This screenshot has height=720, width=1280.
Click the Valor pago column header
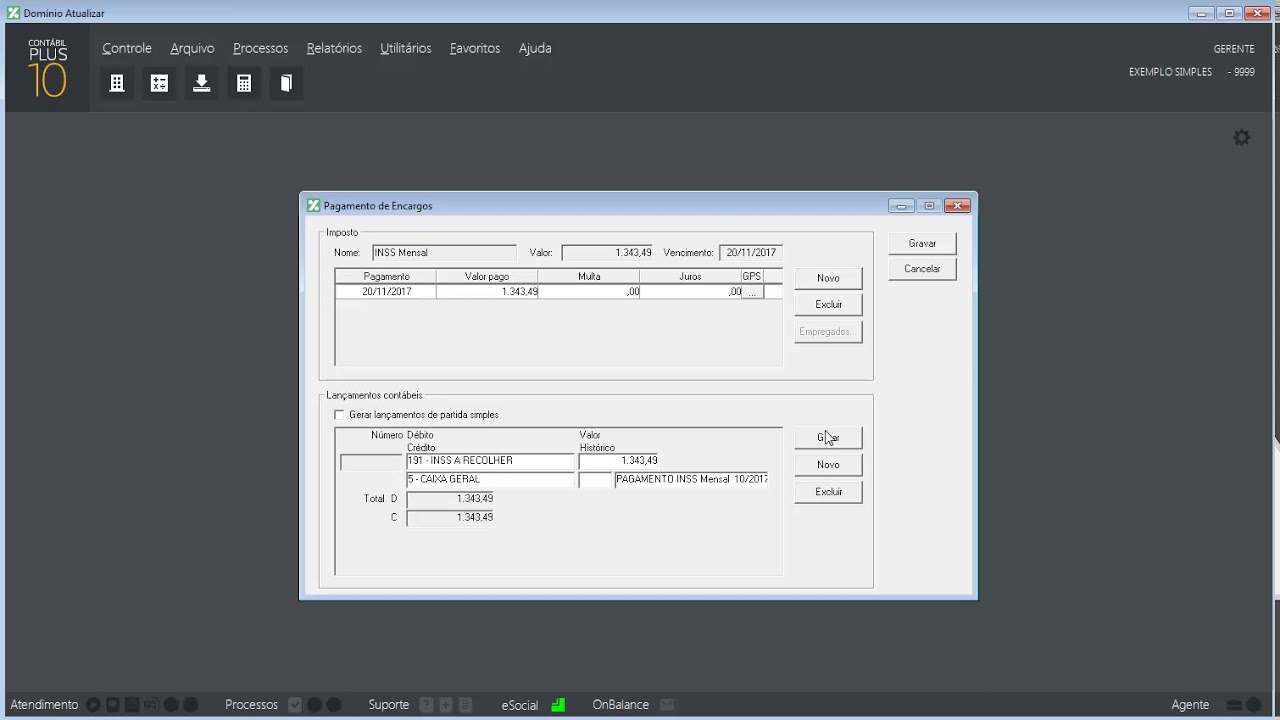(487, 277)
